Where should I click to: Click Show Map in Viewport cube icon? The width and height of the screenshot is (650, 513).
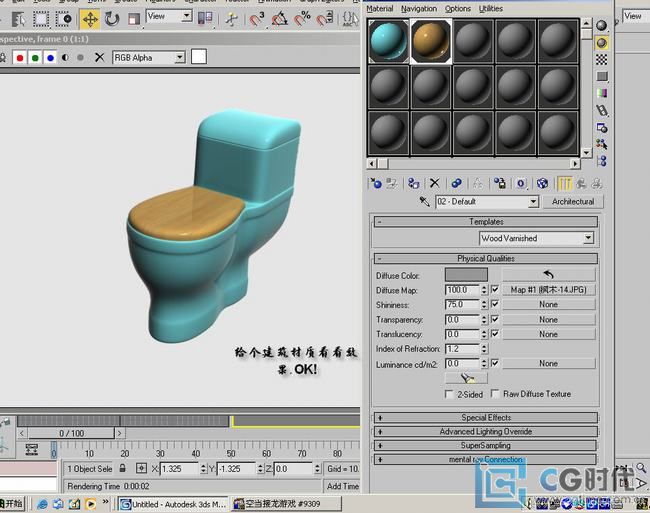pos(542,184)
